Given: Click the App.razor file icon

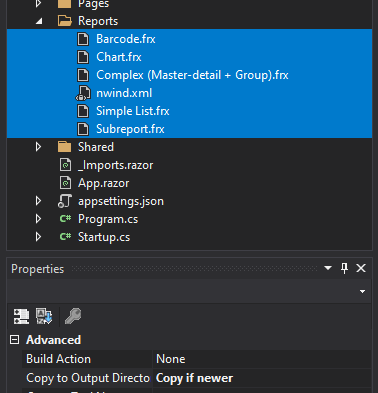Looking at the screenshot, I should tap(65, 183).
